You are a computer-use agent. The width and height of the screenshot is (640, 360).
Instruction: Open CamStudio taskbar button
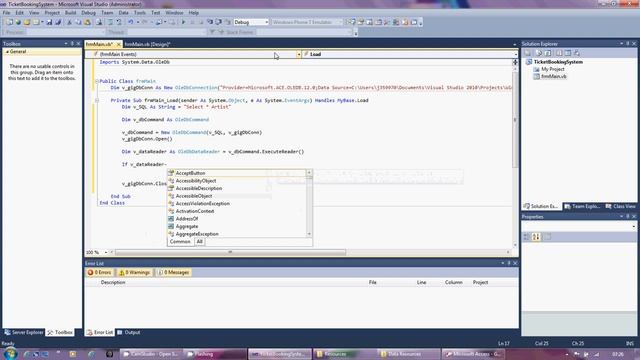click(x=151, y=354)
